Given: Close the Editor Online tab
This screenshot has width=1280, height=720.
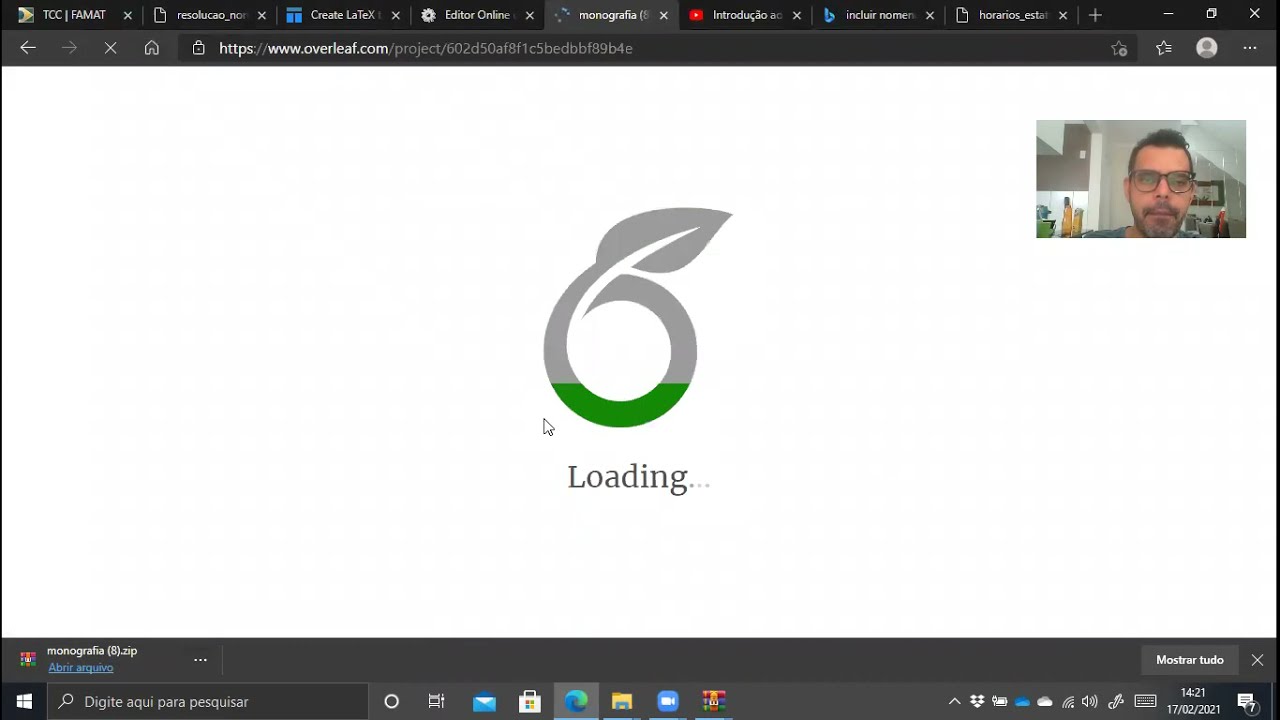Looking at the screenshot, I should 529,15.
